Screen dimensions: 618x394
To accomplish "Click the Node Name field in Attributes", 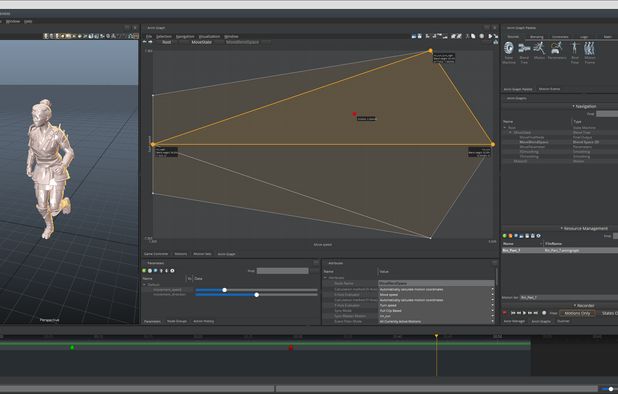I will (436, 283).
